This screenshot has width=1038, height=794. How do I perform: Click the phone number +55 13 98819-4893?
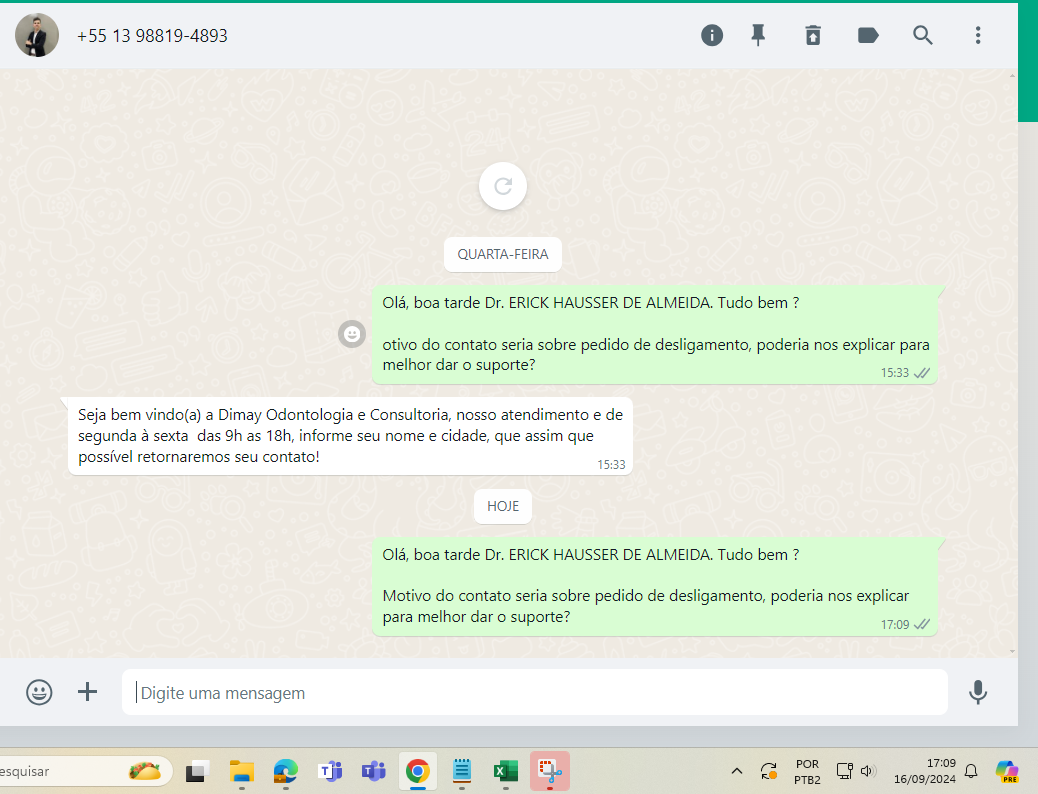(152, 36)
